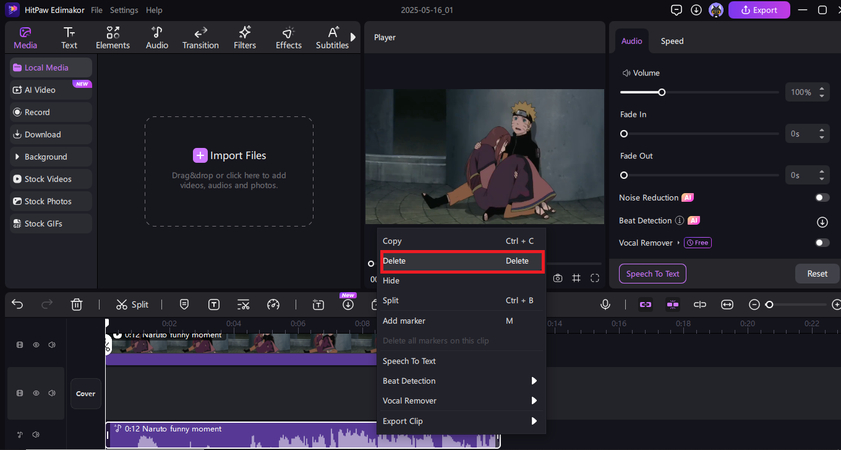Take a snapshot with camera icon
Image resolution: width=841 pixels, height=450 pixels.
point(558,278)
